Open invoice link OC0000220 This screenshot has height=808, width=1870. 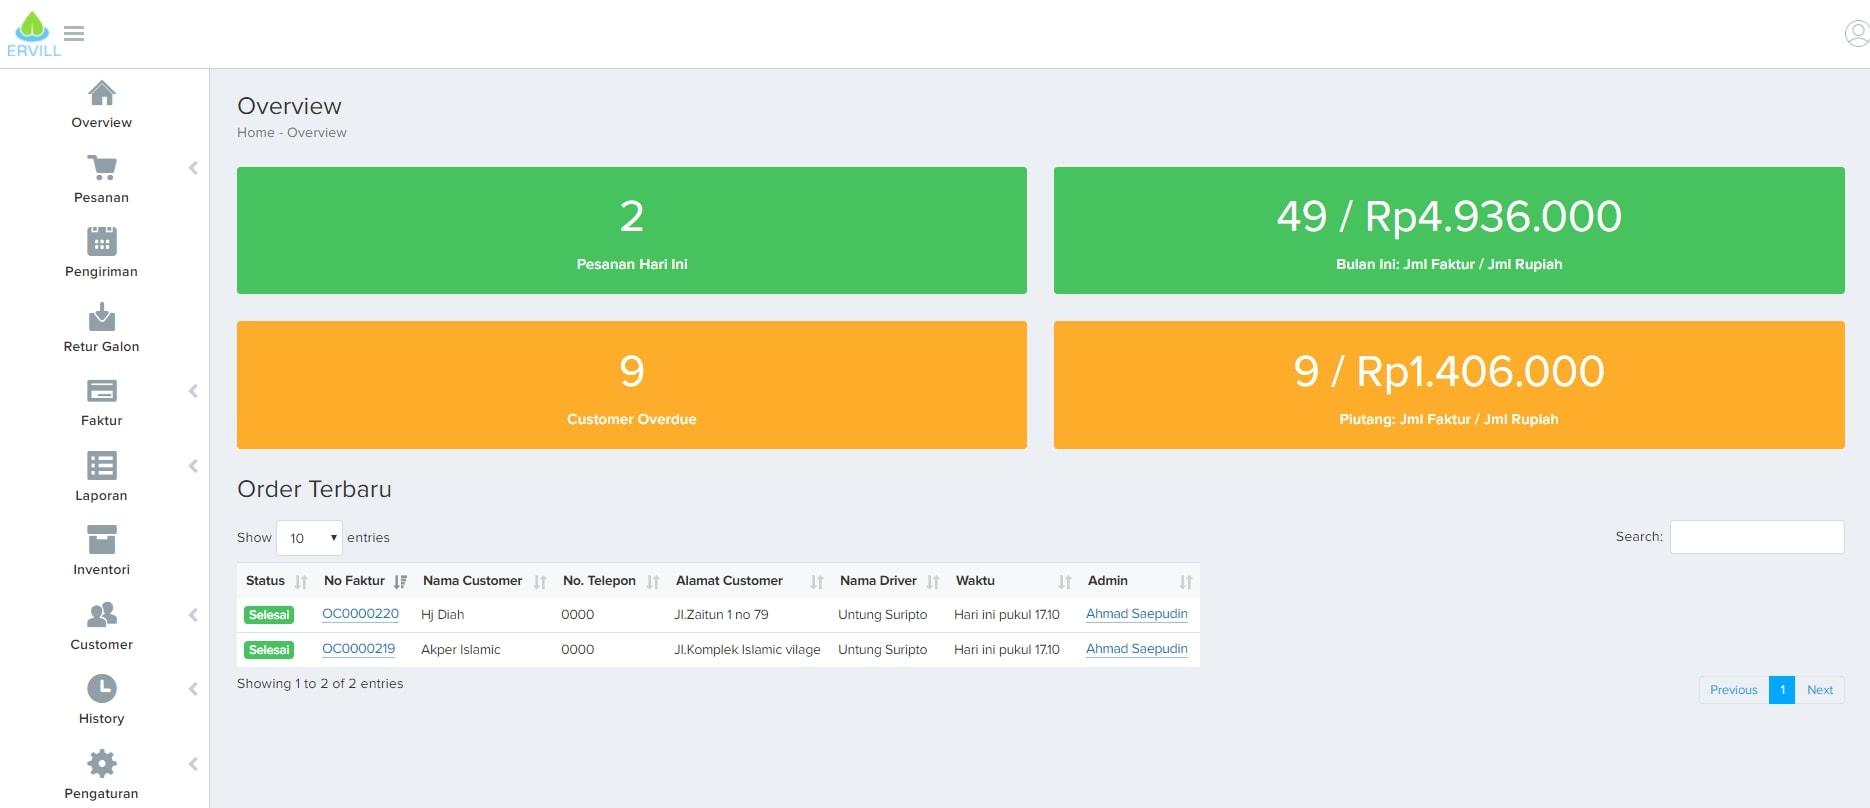(360, 614)
